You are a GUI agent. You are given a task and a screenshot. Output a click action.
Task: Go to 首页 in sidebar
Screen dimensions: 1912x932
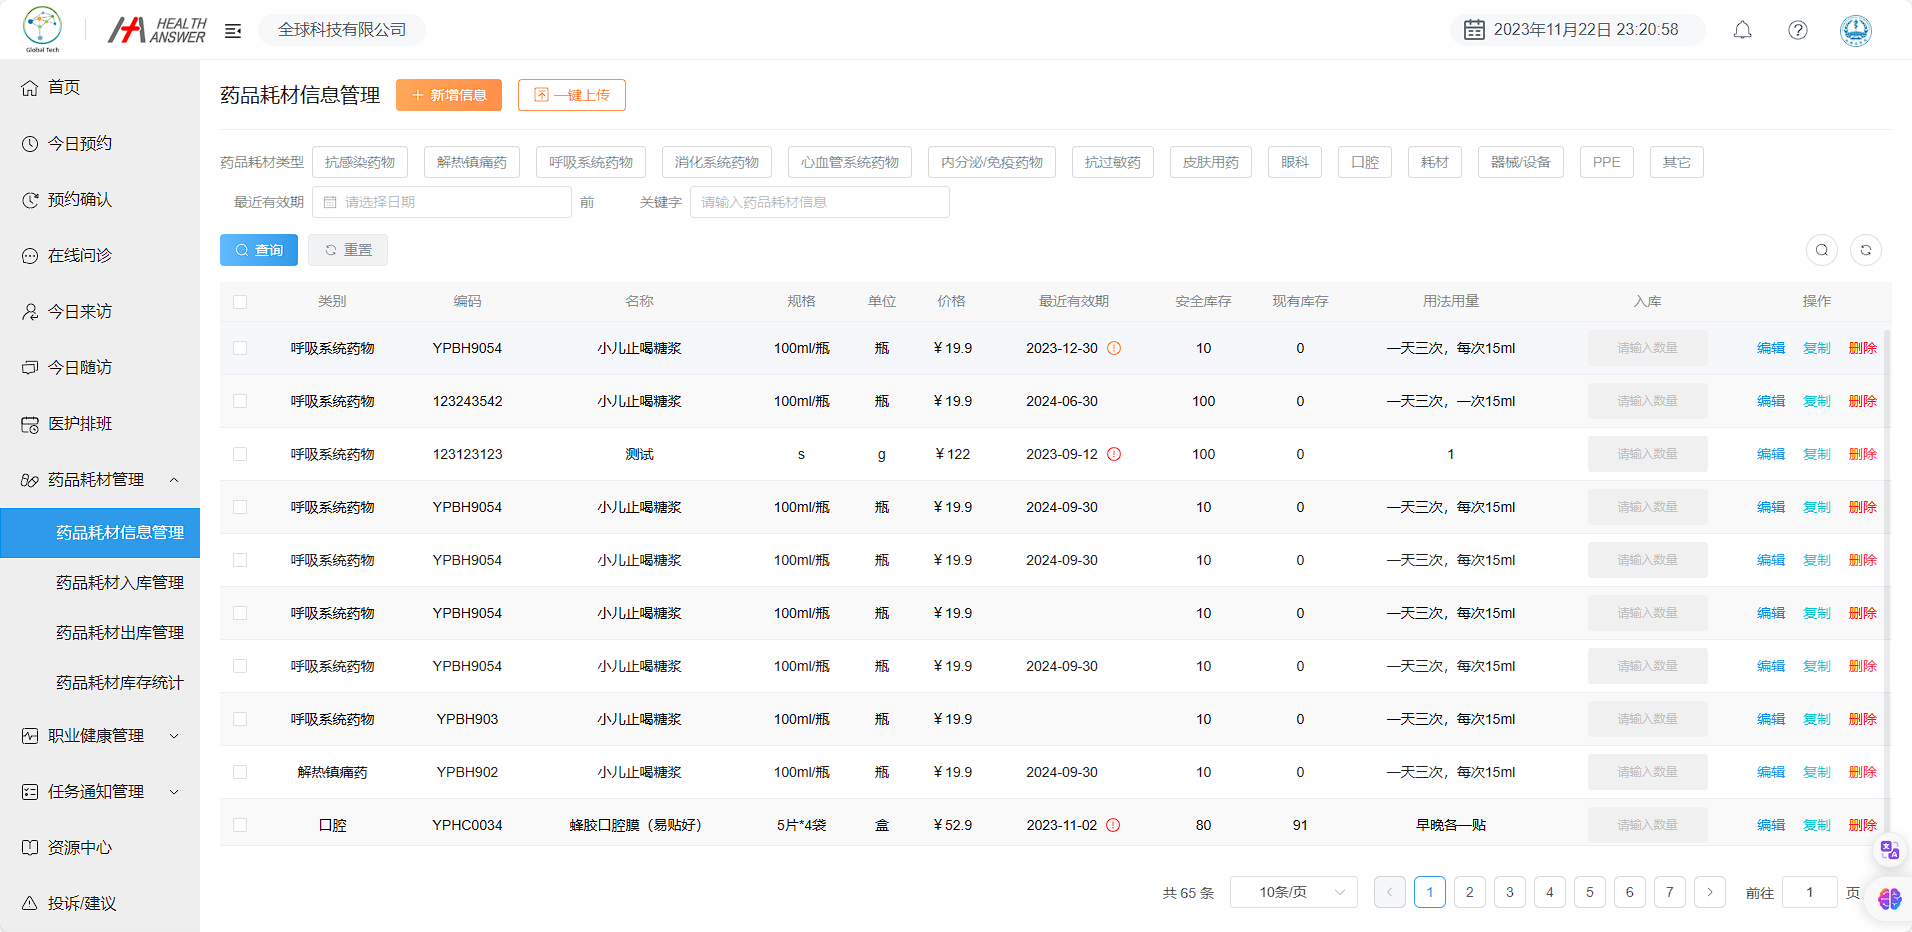point(100,88)
